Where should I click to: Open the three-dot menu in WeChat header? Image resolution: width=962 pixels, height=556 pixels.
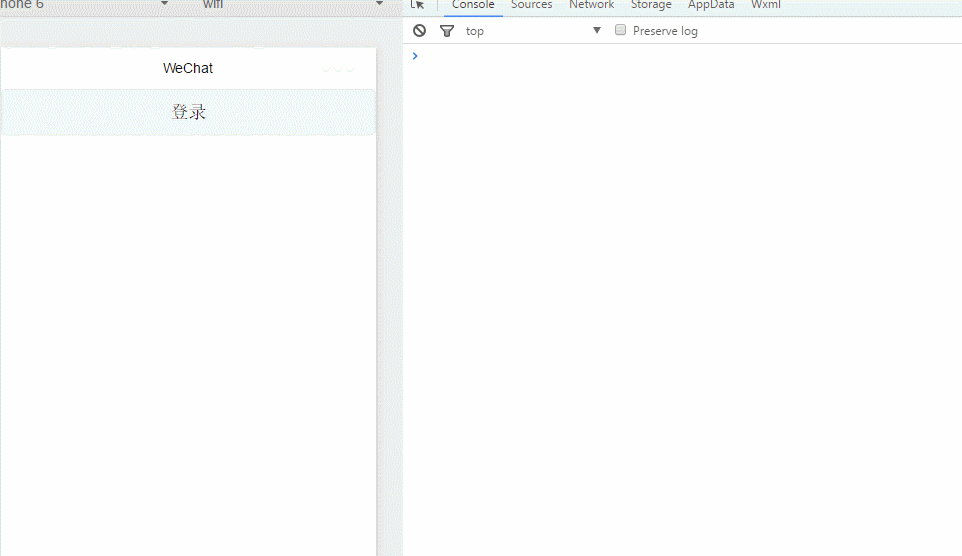(338, 69)
